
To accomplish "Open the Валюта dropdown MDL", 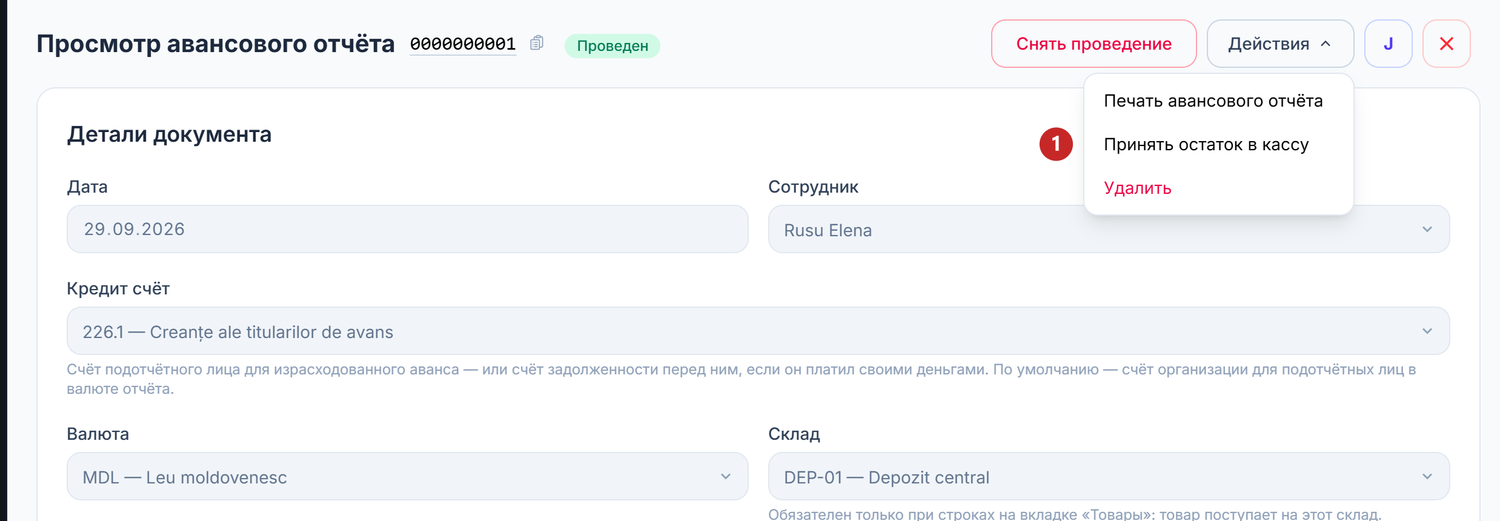I will [x=407, y=477].
